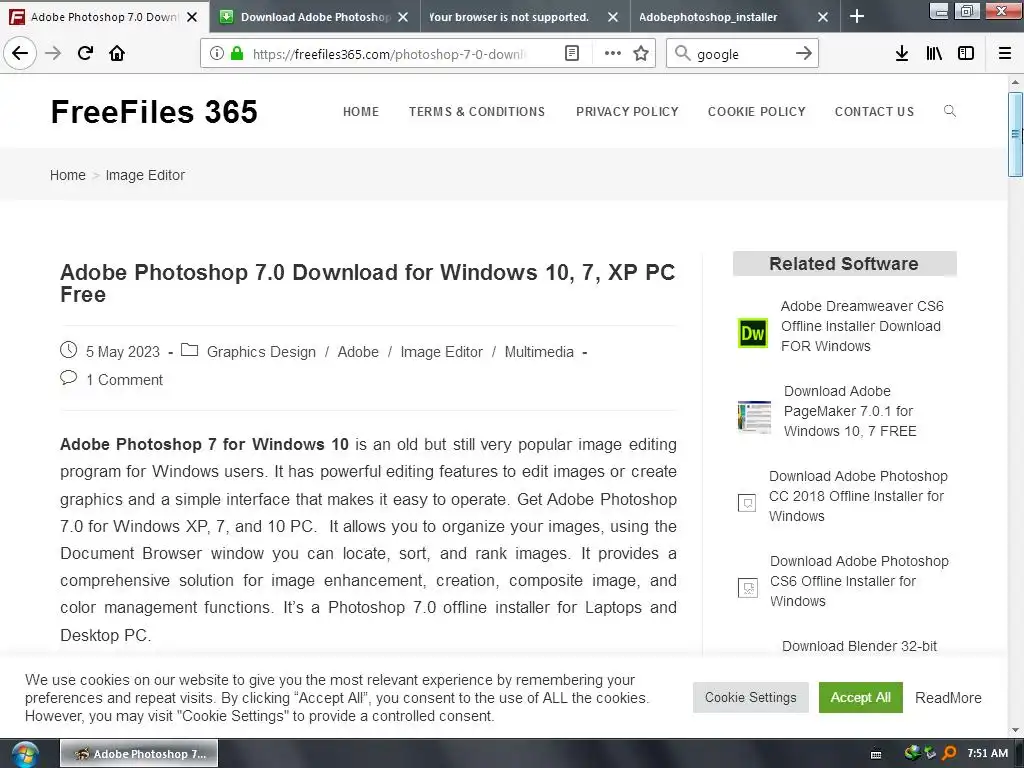This screenshot has height=768, width=1024.
Task: Click the google search box
Action: coord(742,54)
